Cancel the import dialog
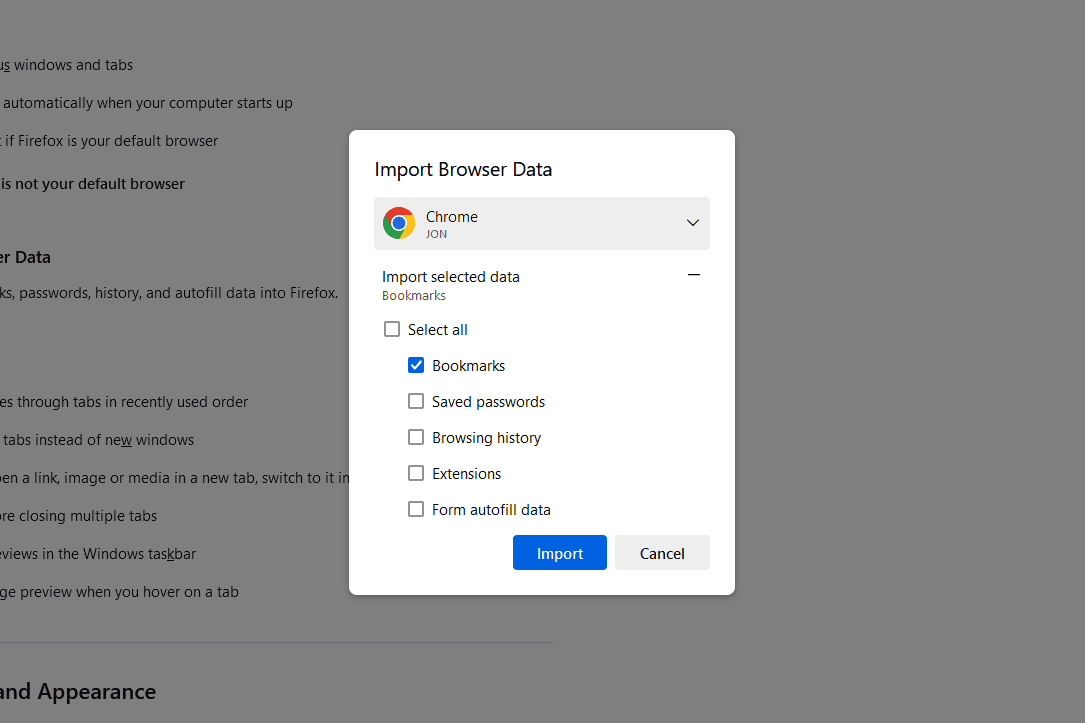Image resolution: width=1085 pixels, height=723 pixels. pyautogui.click(x=662, y=553)
